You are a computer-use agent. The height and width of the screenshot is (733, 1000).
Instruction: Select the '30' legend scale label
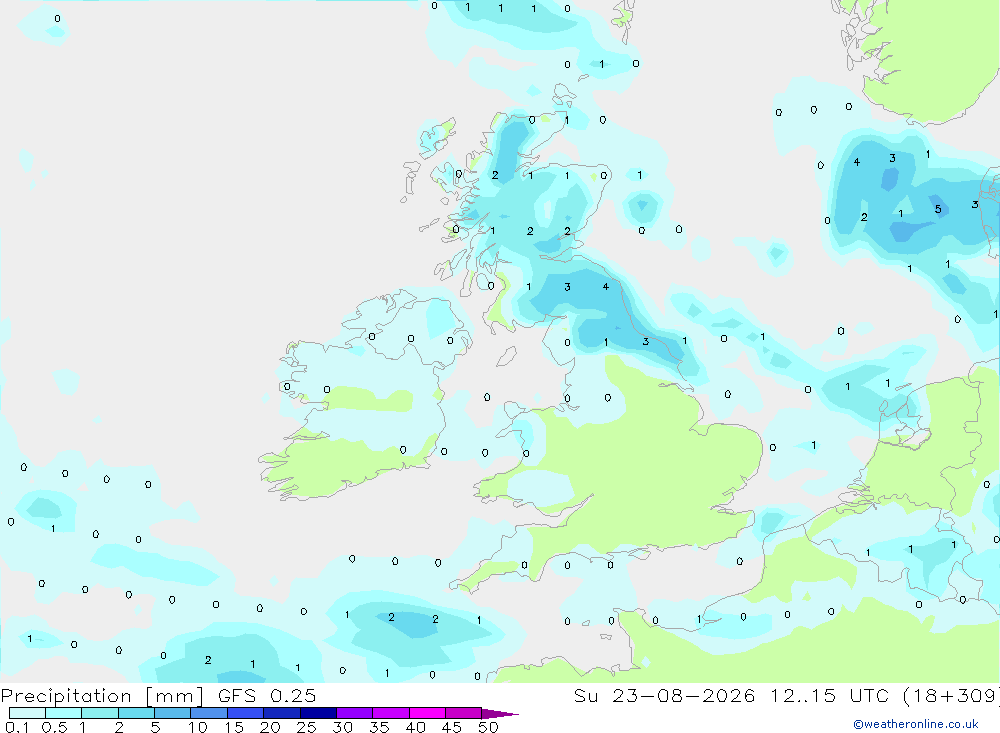(342, 727)
